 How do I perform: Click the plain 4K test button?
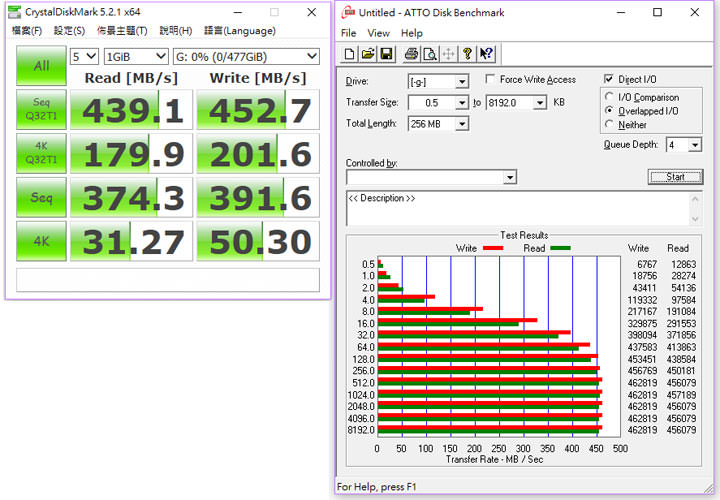[x=41, y=241]
